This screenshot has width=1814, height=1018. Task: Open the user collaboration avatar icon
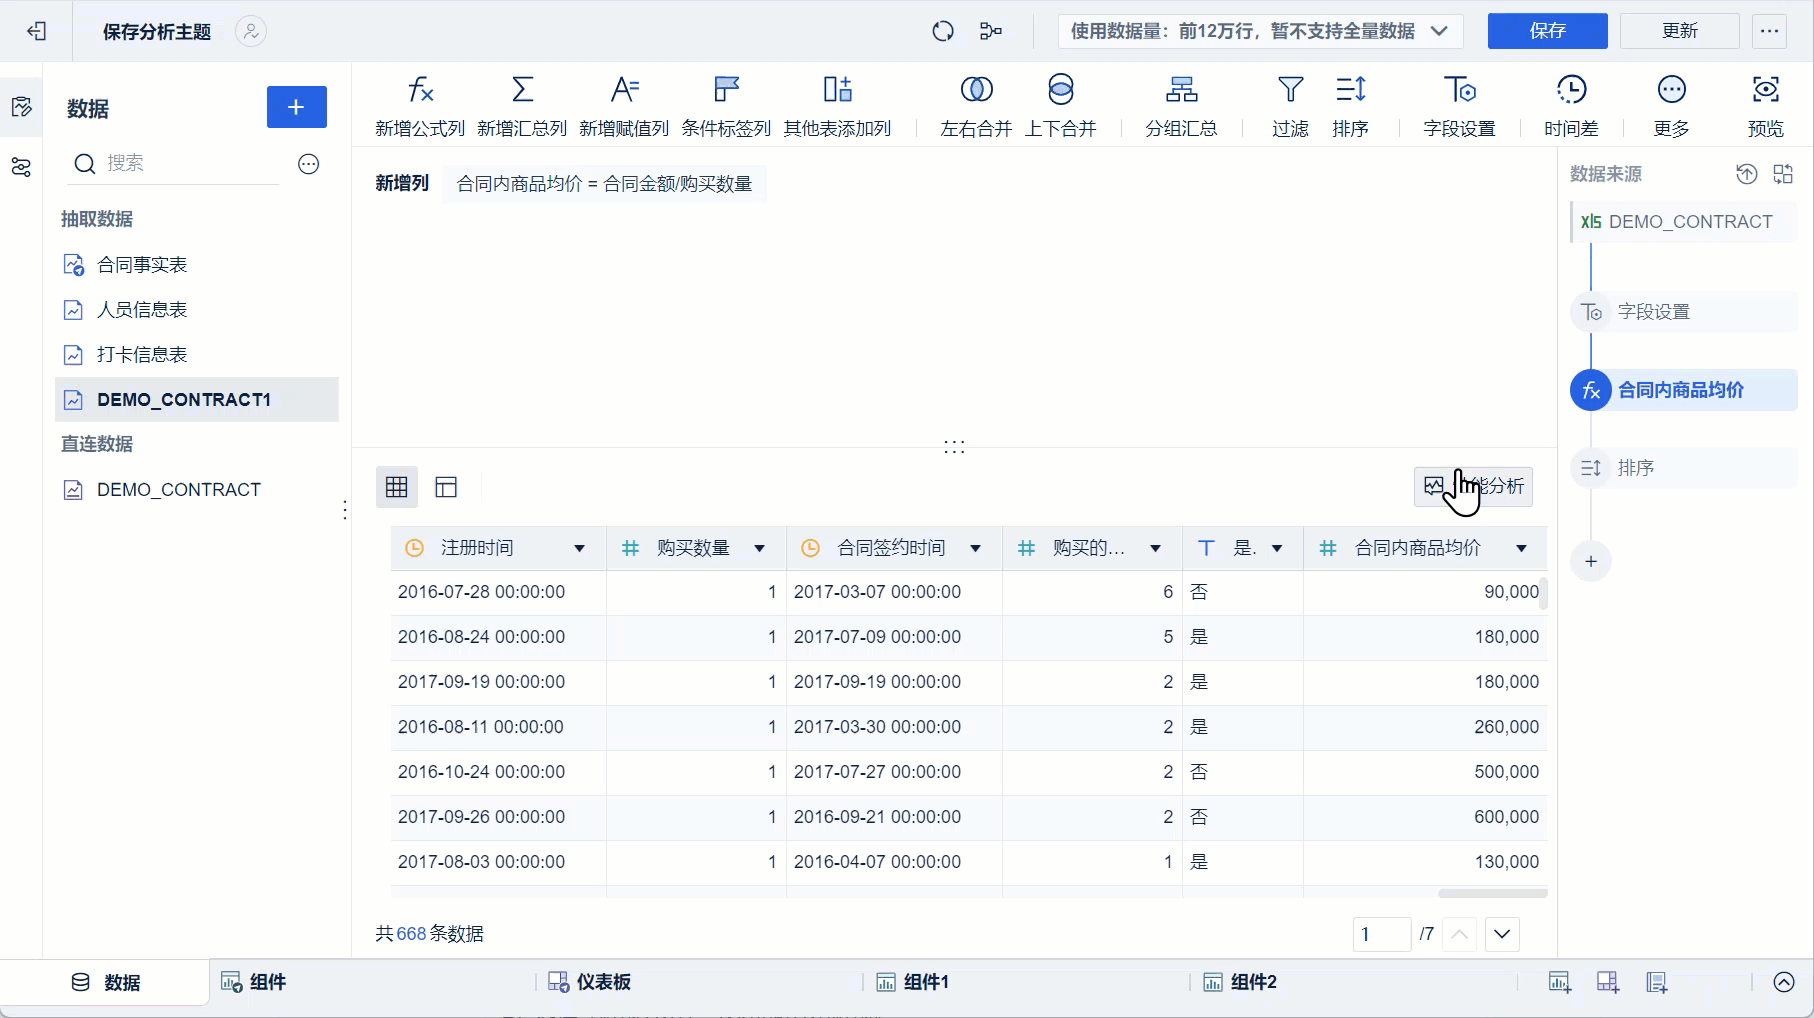tap(251, 31)
